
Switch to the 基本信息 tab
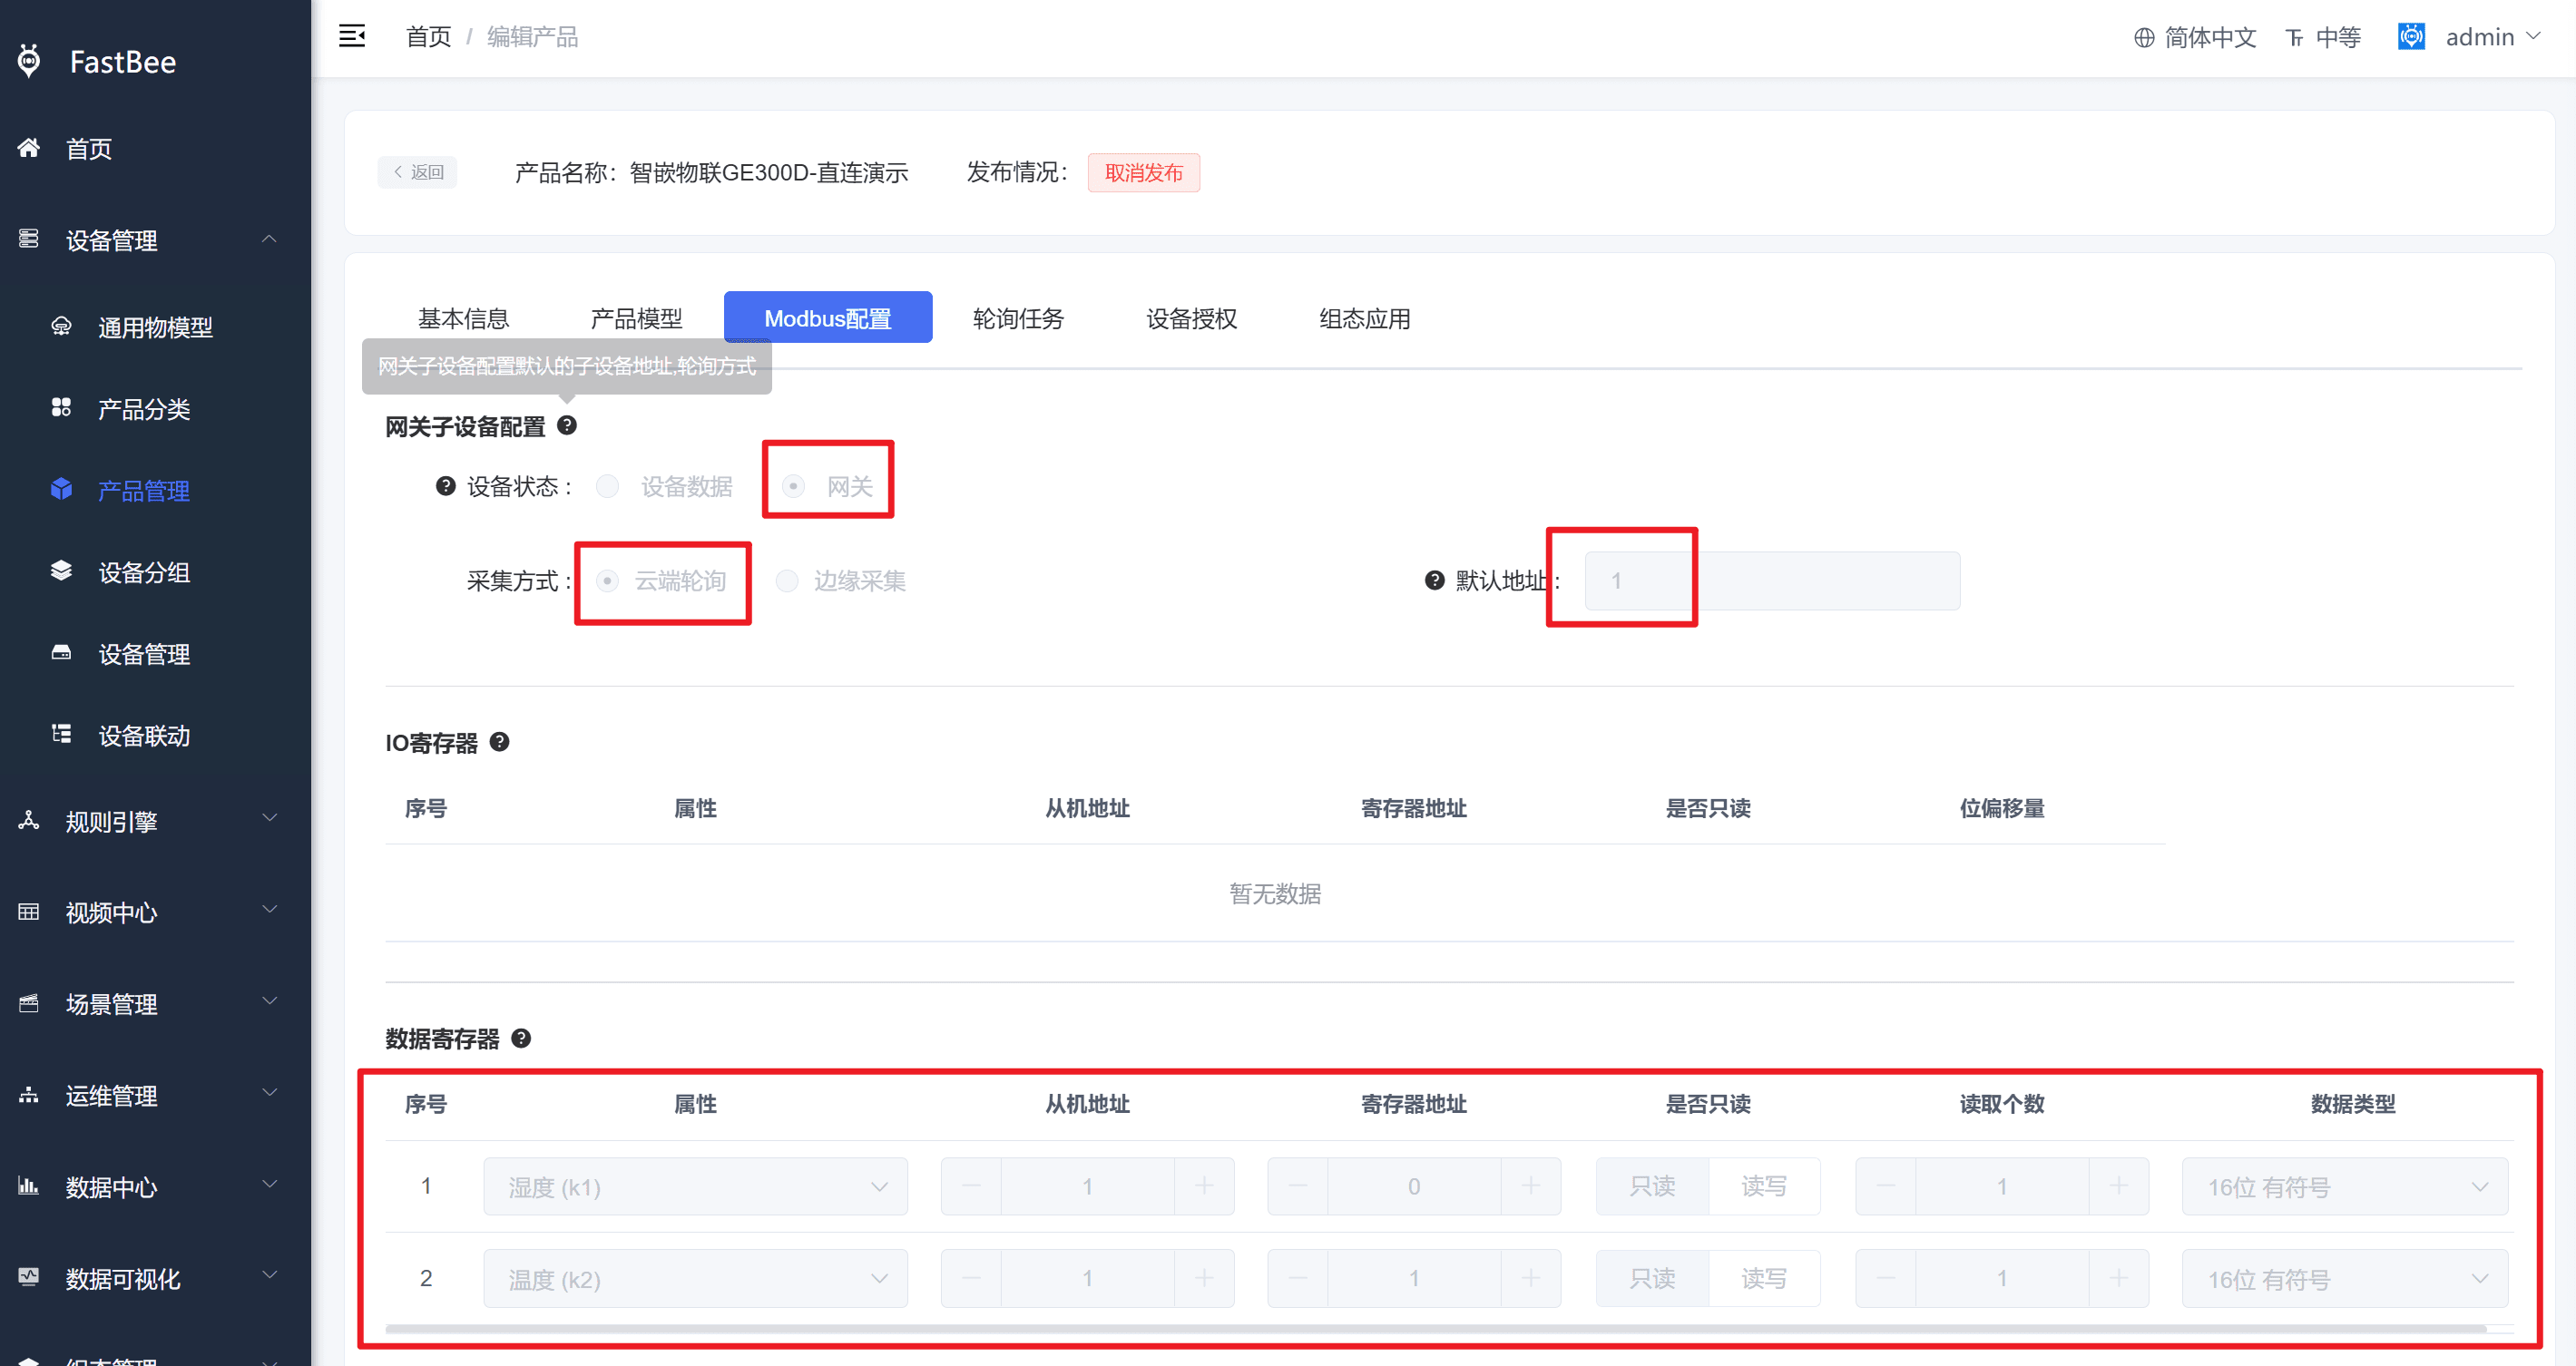pyautogui.click(x=463, y=318)
